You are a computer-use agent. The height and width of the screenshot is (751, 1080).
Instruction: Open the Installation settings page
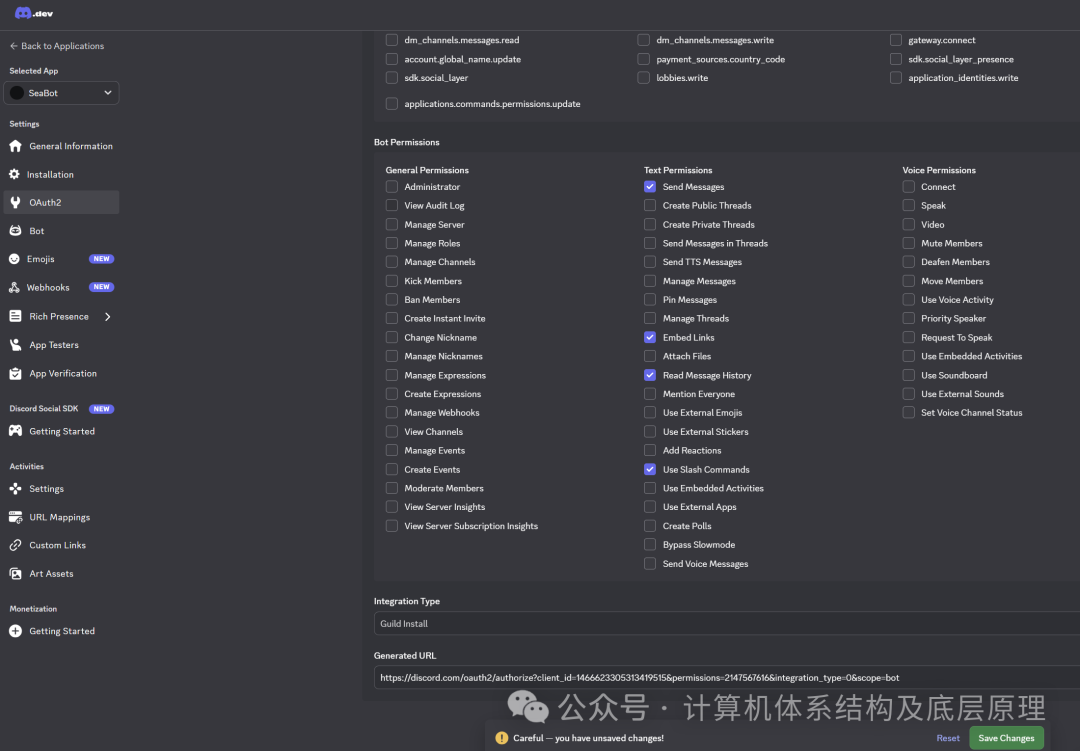point(61,174)
